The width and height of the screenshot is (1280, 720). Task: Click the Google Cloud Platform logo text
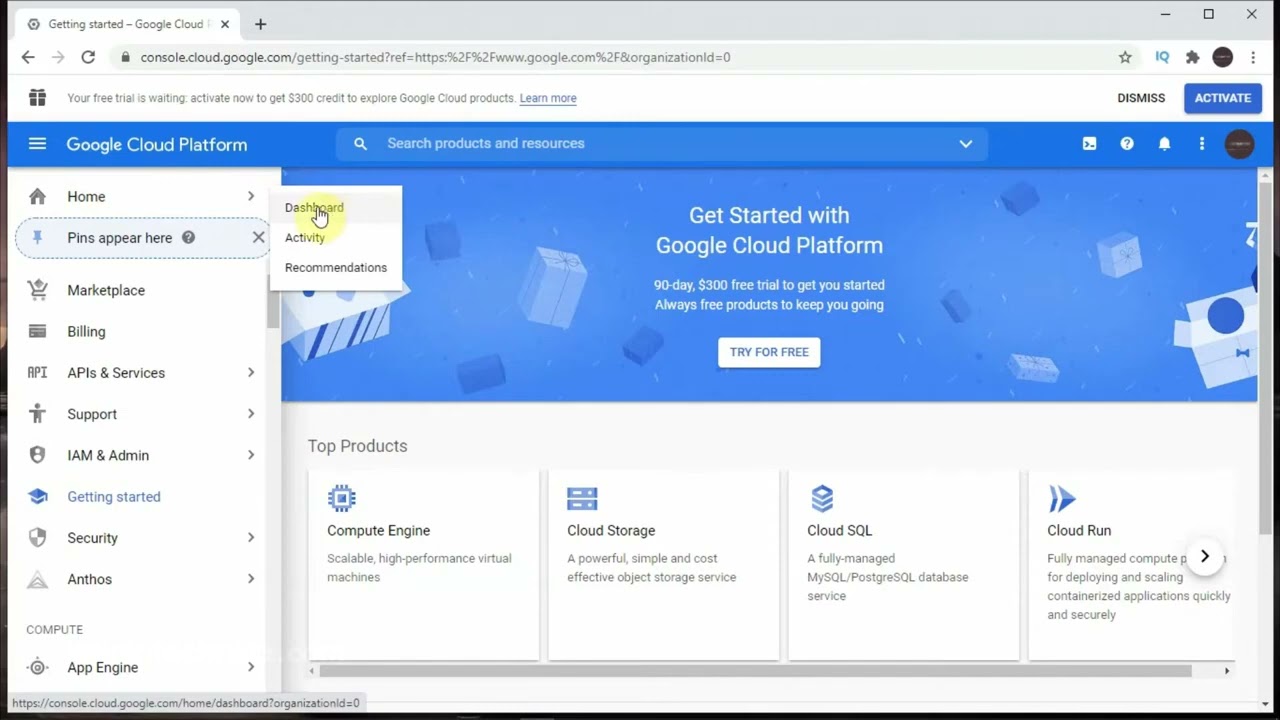(x=157, y=144)
